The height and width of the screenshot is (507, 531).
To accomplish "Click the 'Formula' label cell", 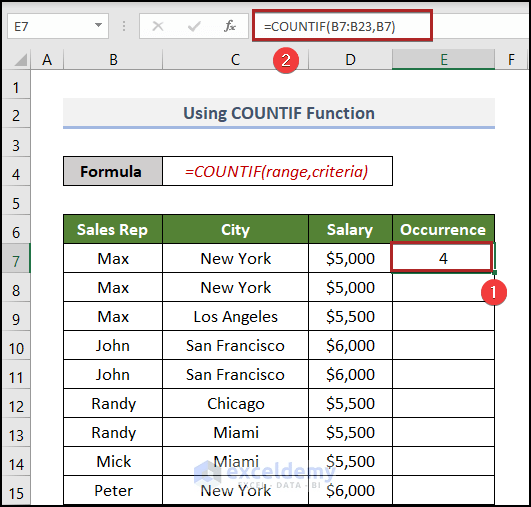I will (x=113, y=171).
